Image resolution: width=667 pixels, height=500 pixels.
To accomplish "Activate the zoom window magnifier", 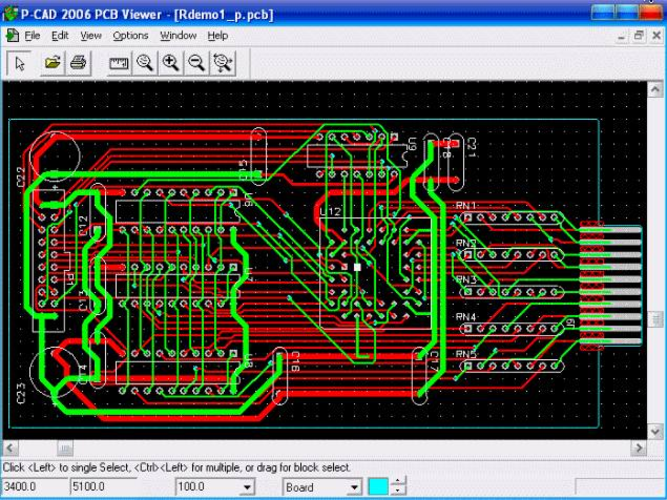I will click(145, 63).
